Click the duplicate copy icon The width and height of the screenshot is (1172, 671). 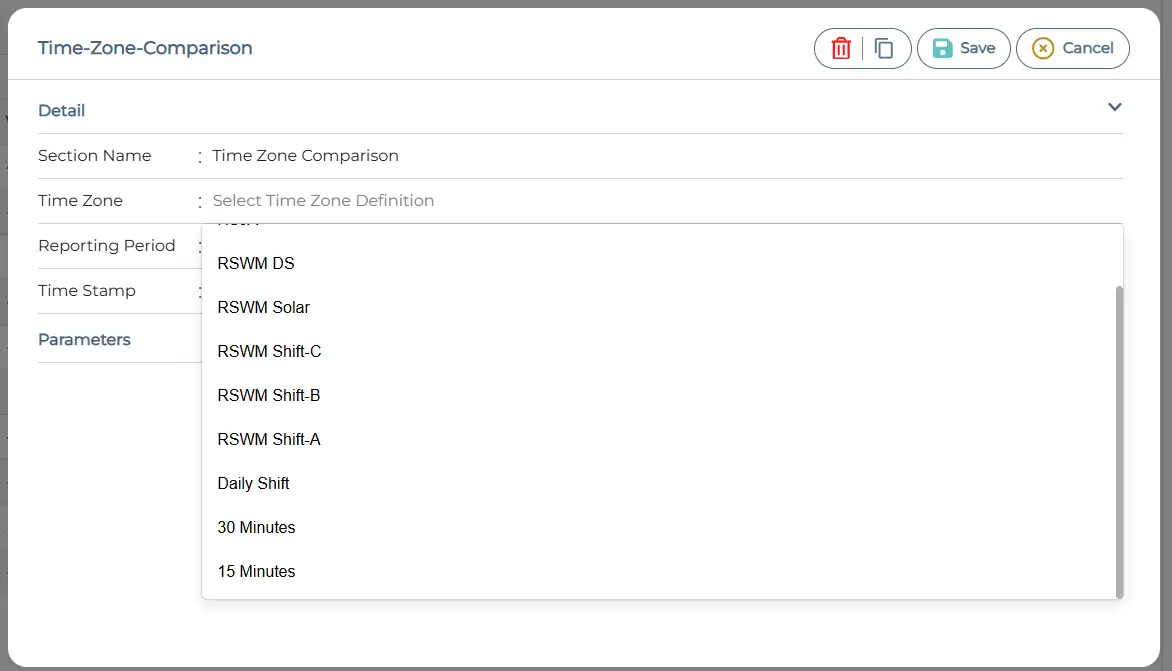(884, 48)
